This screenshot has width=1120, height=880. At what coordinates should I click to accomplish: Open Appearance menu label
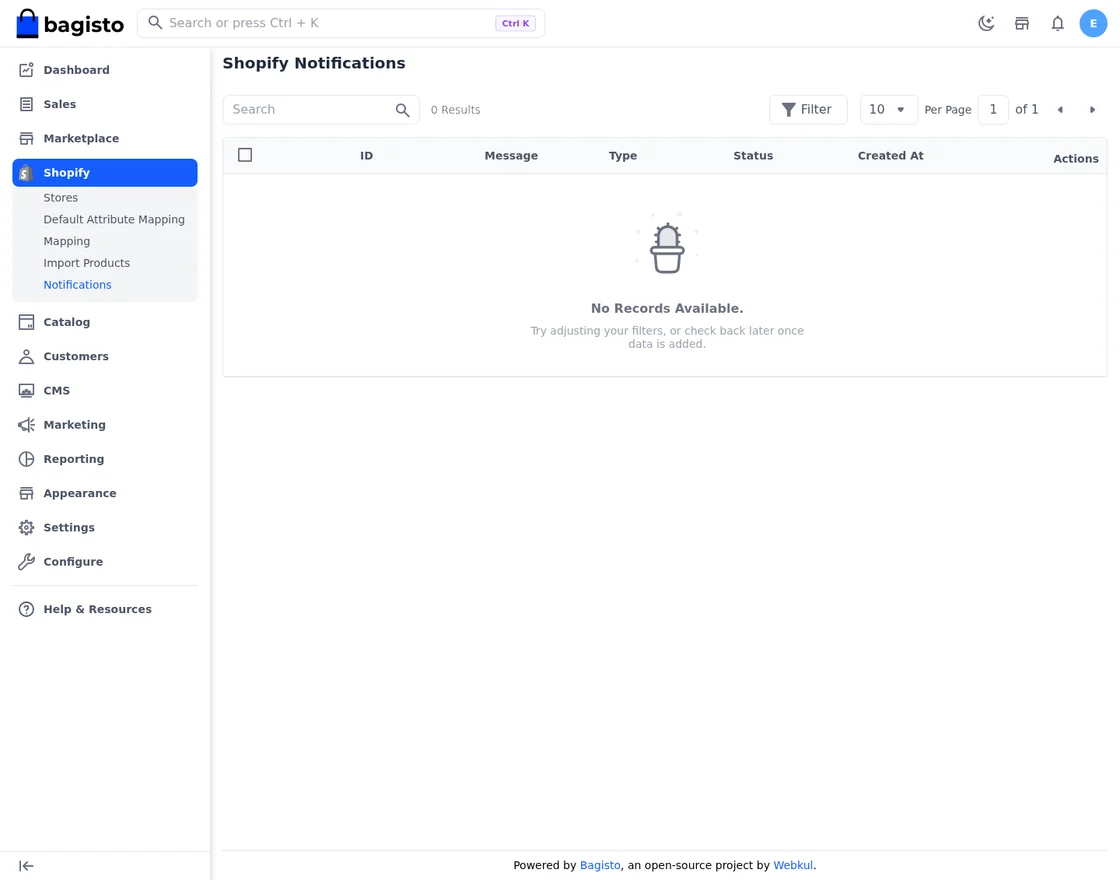(80, 494)
